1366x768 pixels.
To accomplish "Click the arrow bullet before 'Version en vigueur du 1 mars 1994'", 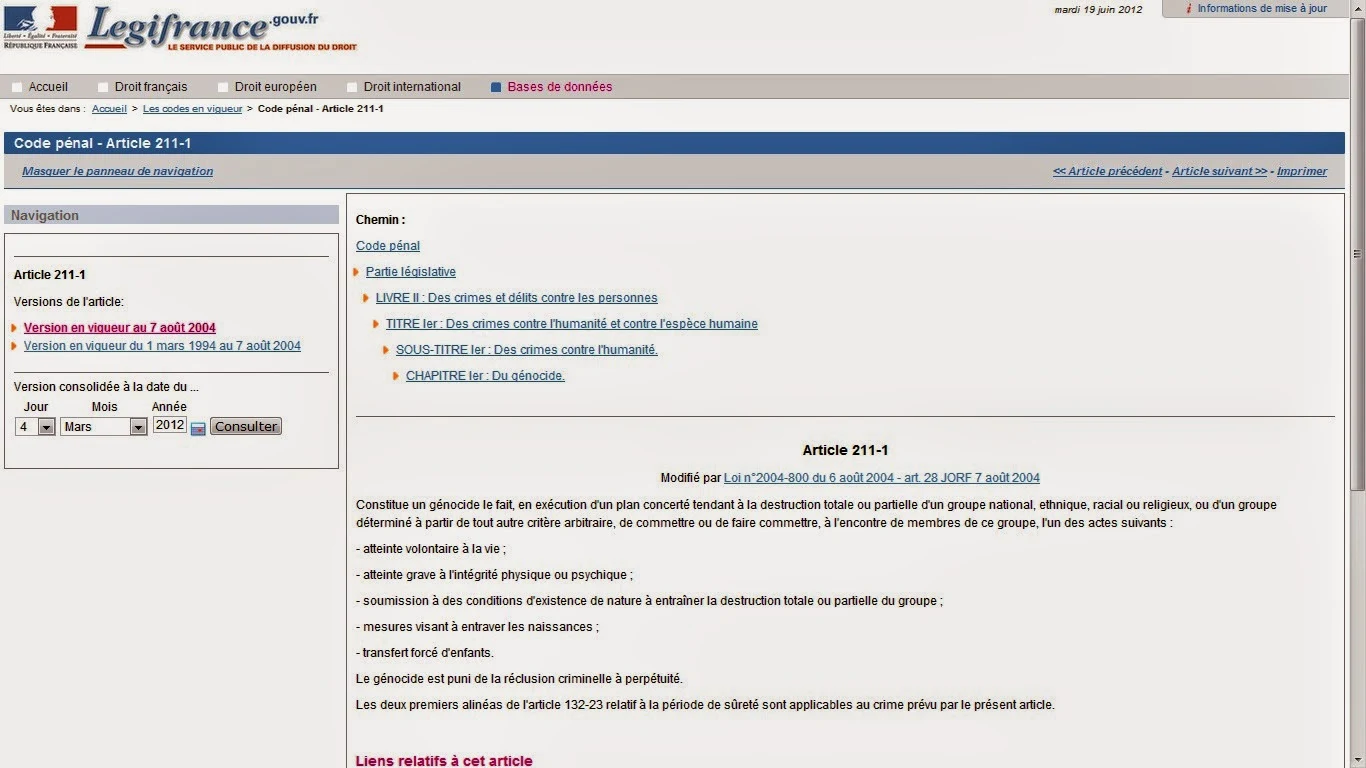I will (14, 346).
